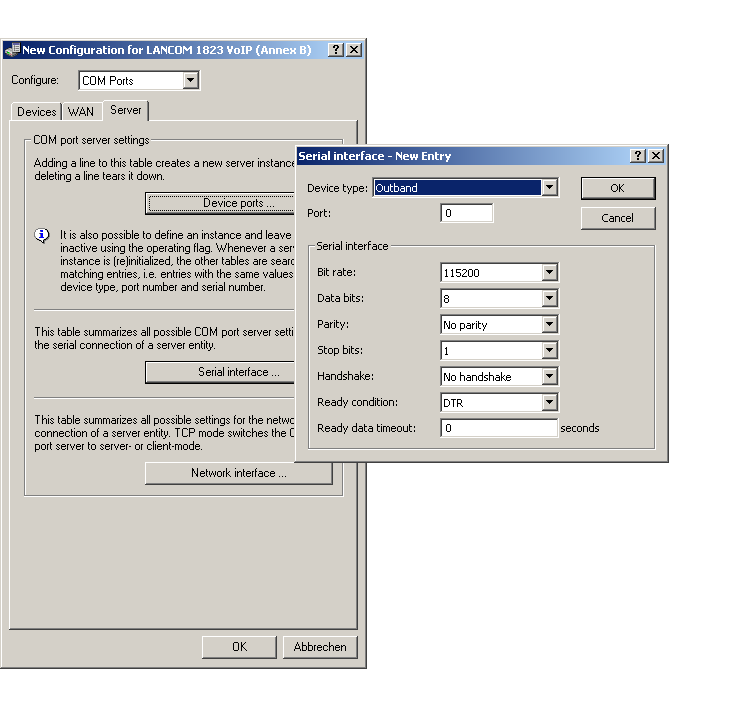Open the Device type dropdown

549,188
